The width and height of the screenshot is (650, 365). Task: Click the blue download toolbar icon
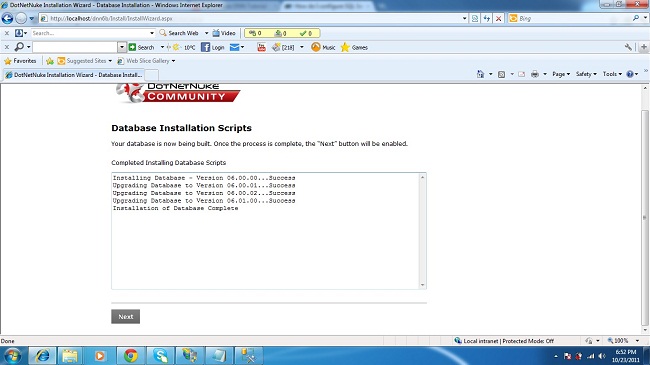(19, 33)
